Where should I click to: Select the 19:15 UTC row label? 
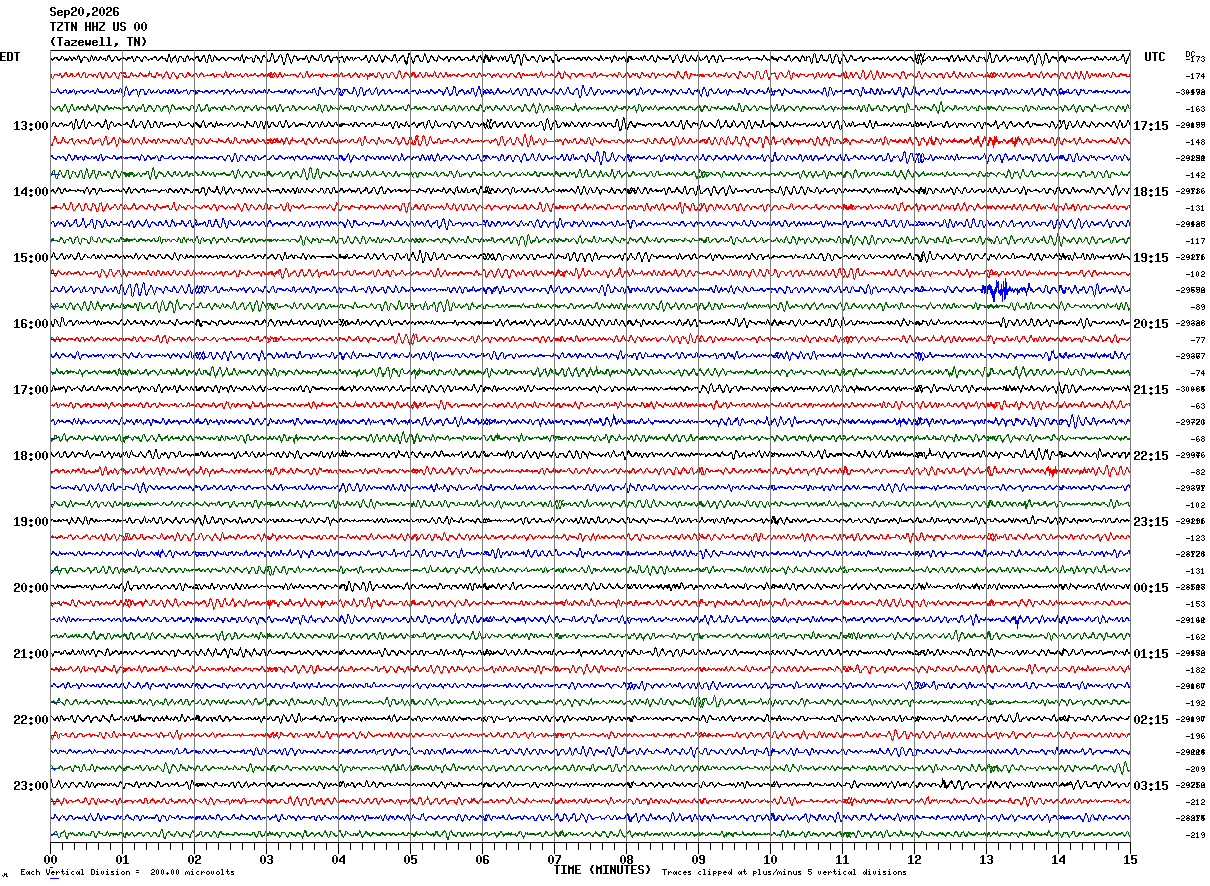coord(1150,258)
